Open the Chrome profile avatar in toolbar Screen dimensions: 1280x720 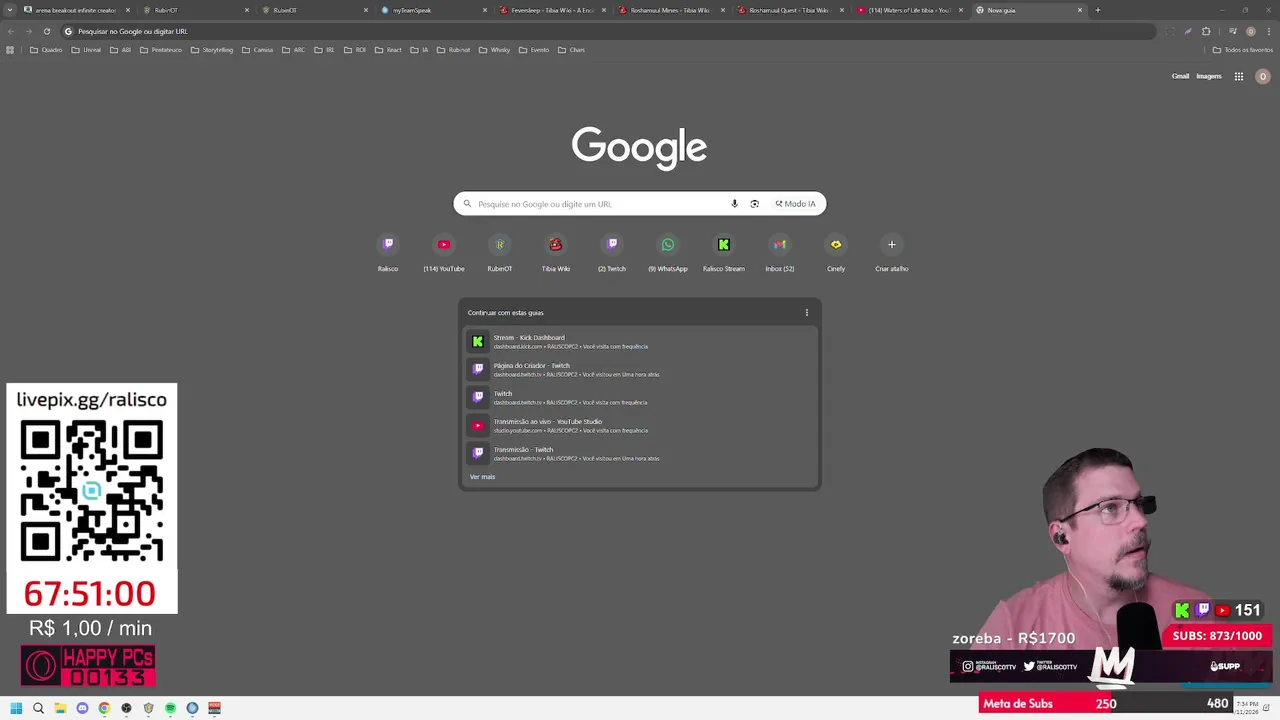click(x=1250, y=31)
